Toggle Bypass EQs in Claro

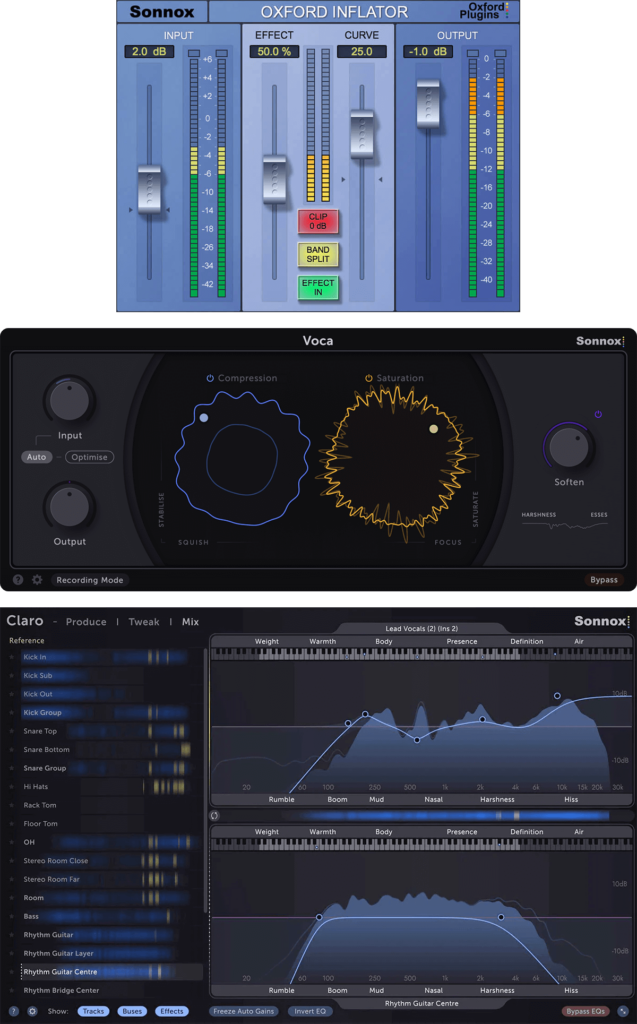pos(585,1011)
